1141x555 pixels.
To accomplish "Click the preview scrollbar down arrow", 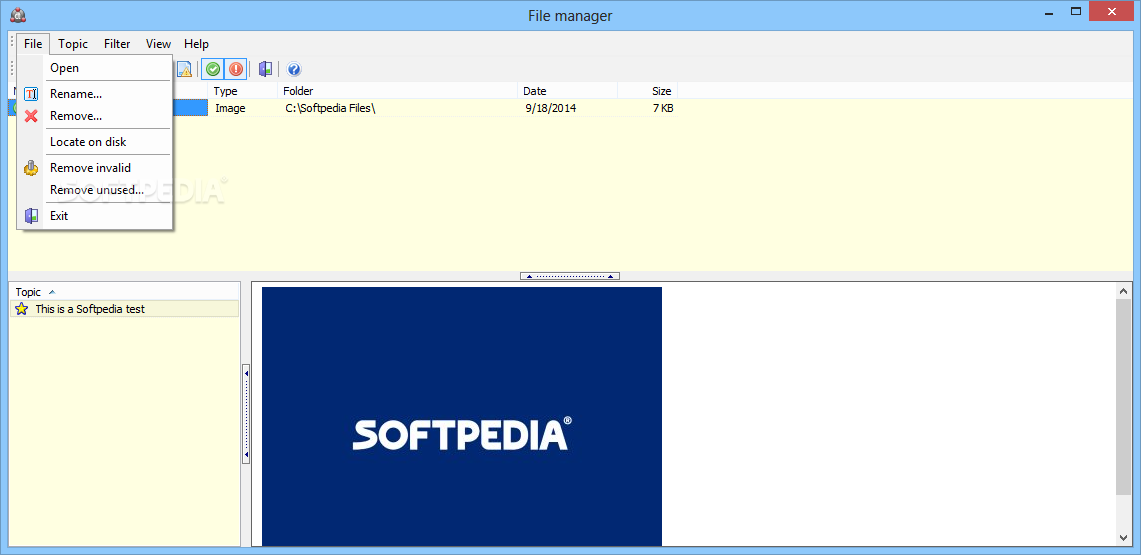I will [1124, 538].
